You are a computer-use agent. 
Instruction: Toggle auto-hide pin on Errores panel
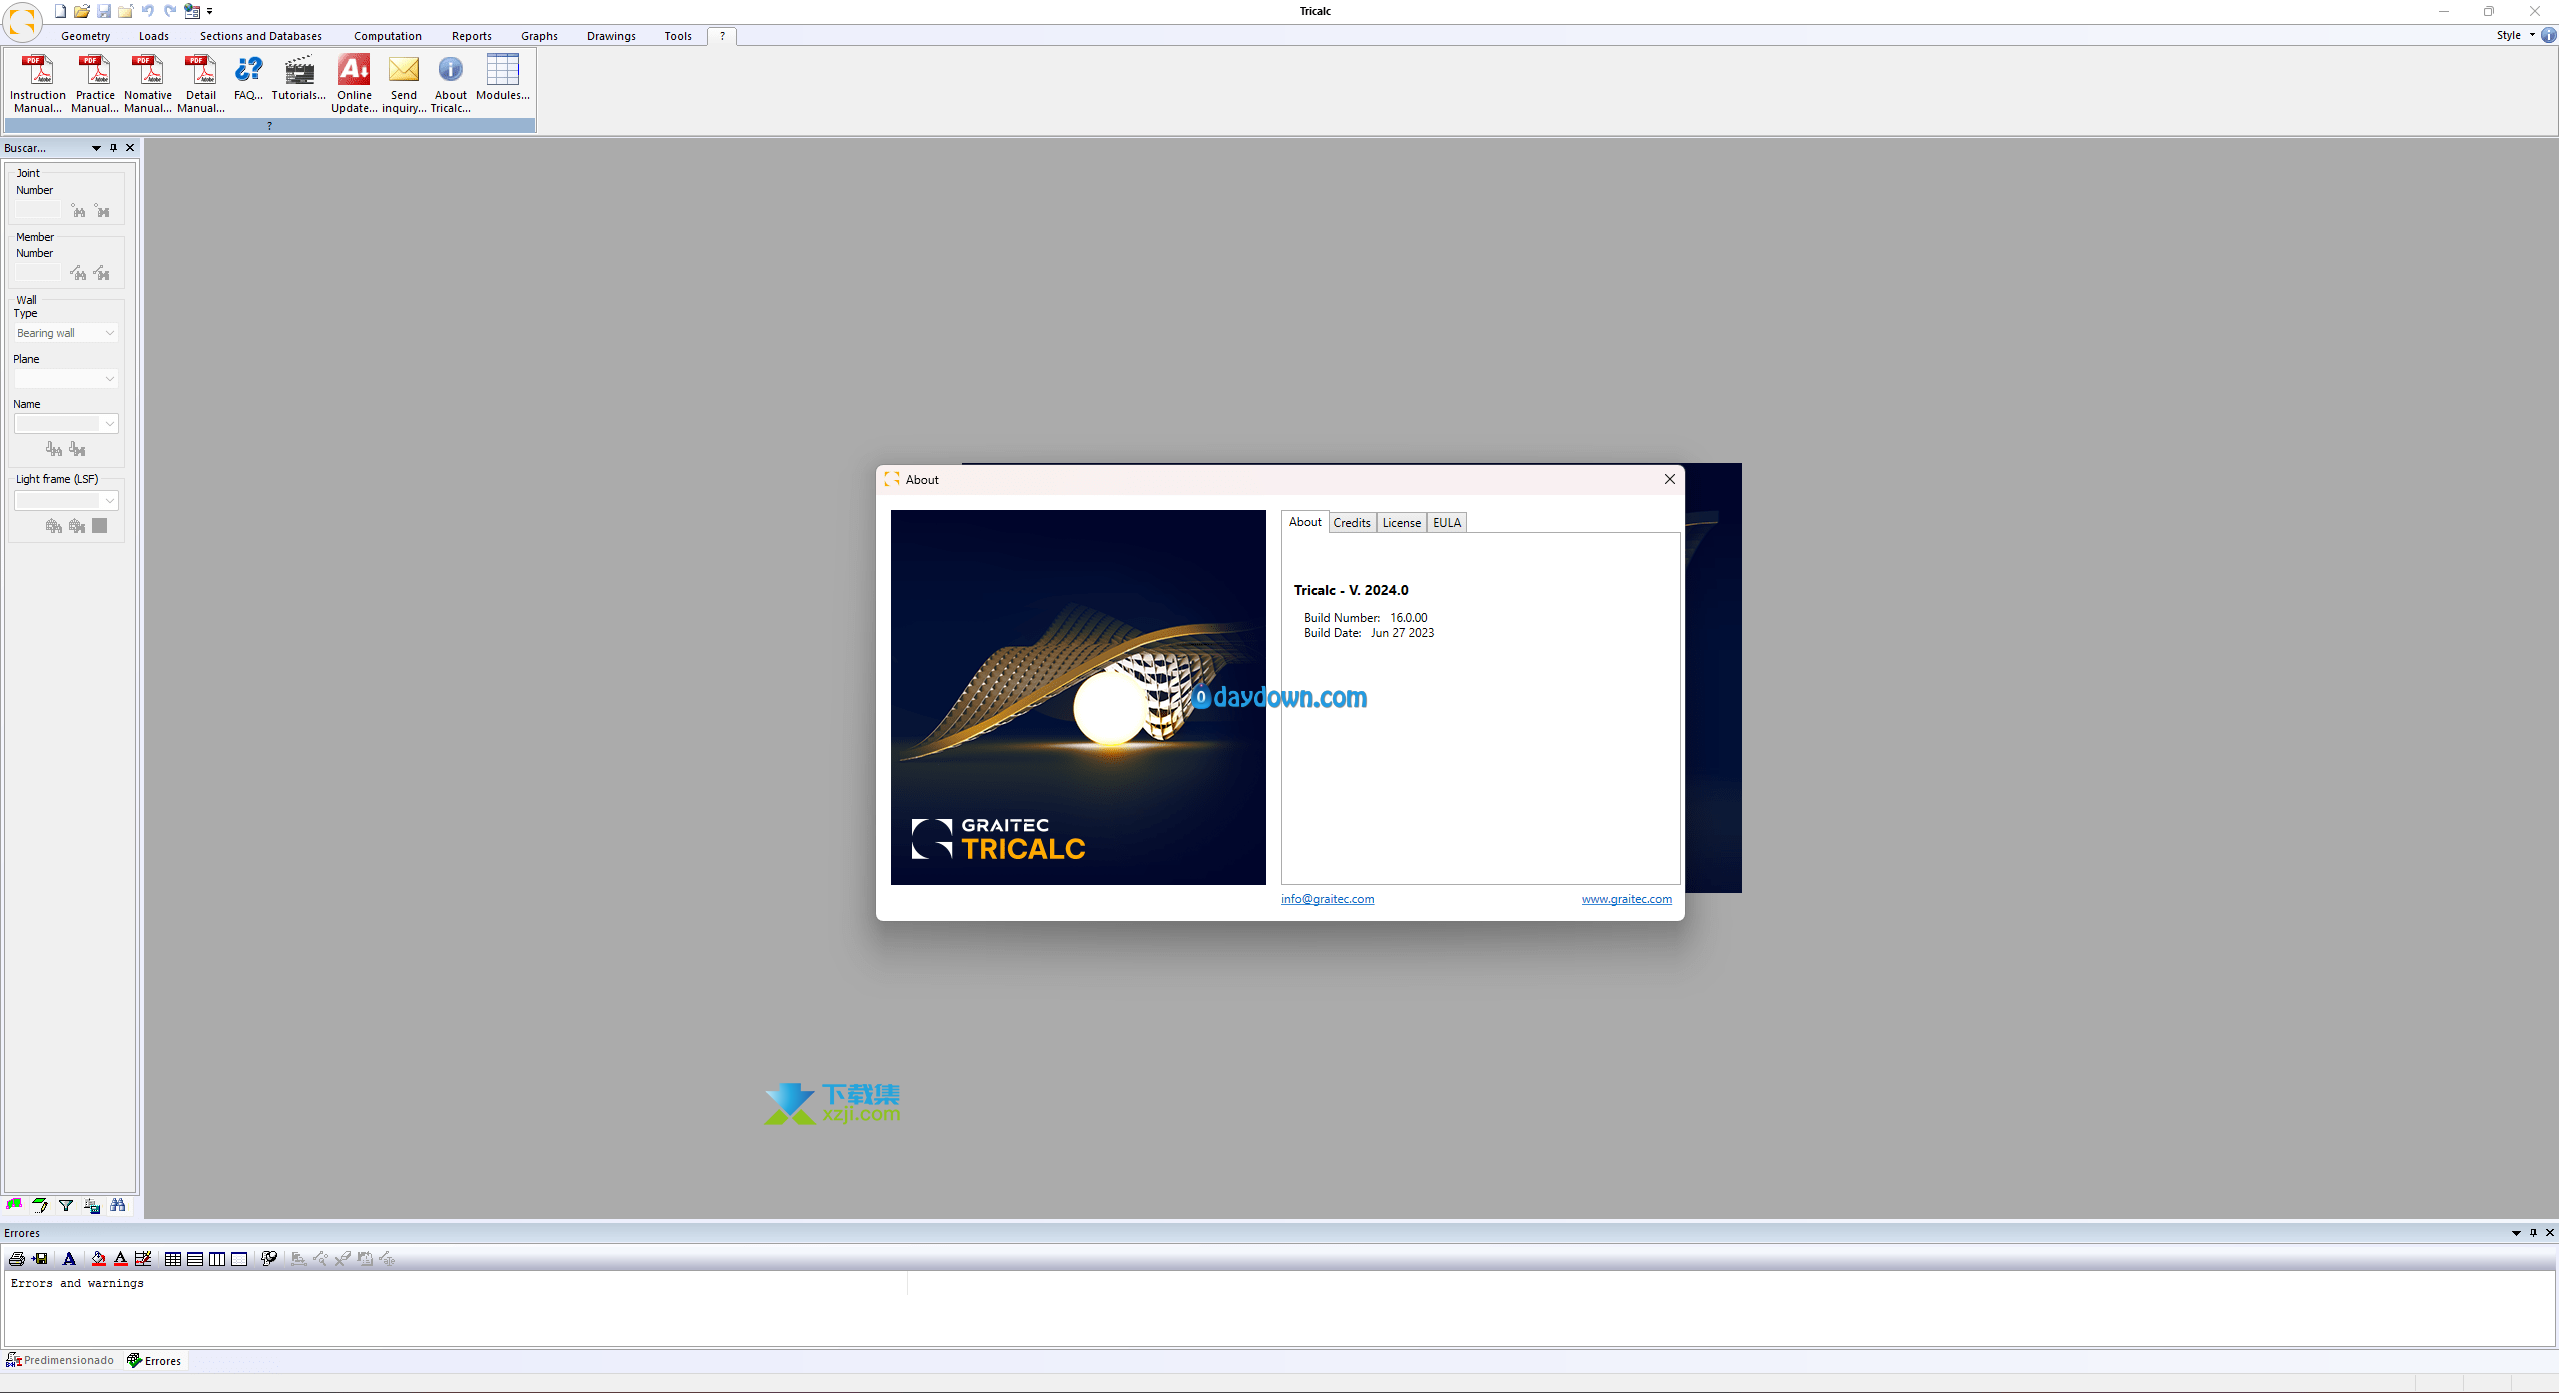click(2533, 1233)
